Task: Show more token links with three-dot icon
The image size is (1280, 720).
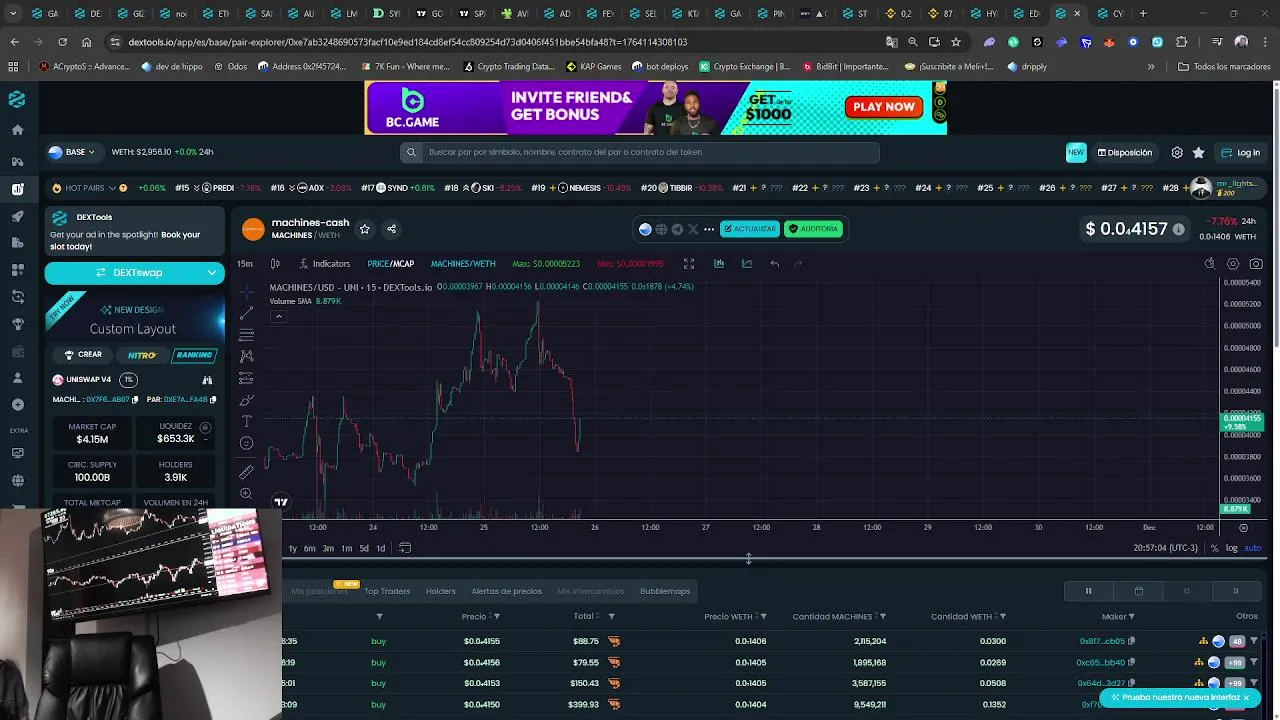Action: [709, 229]
